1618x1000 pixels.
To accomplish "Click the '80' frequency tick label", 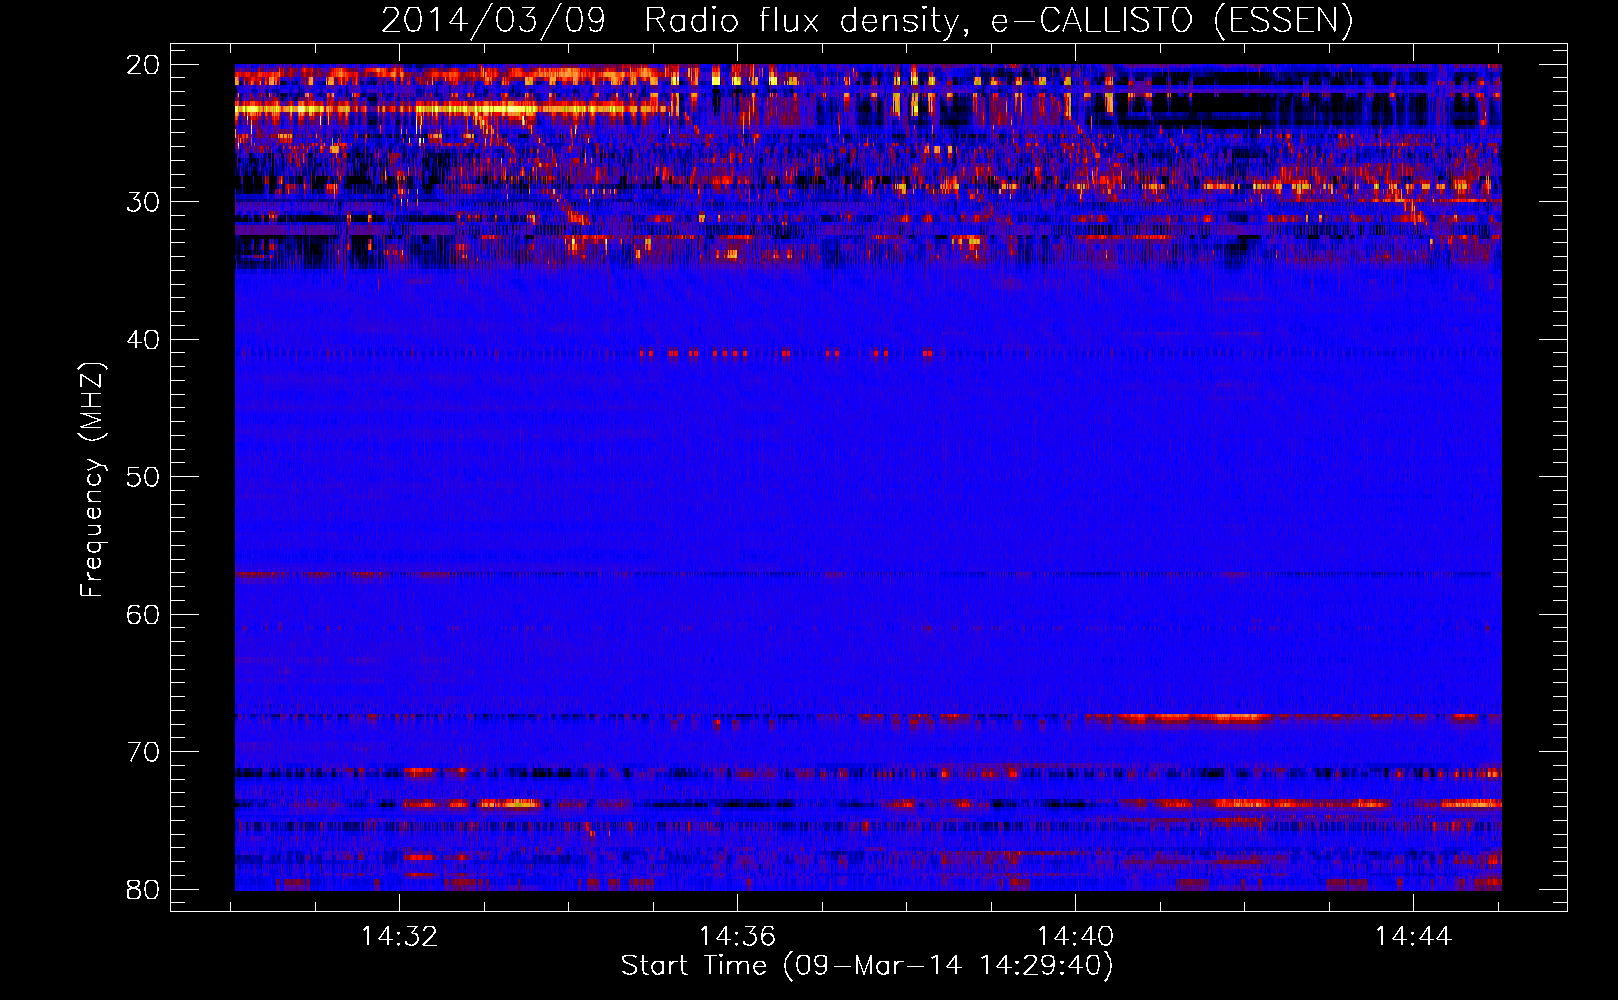I will tap(143, 889).
